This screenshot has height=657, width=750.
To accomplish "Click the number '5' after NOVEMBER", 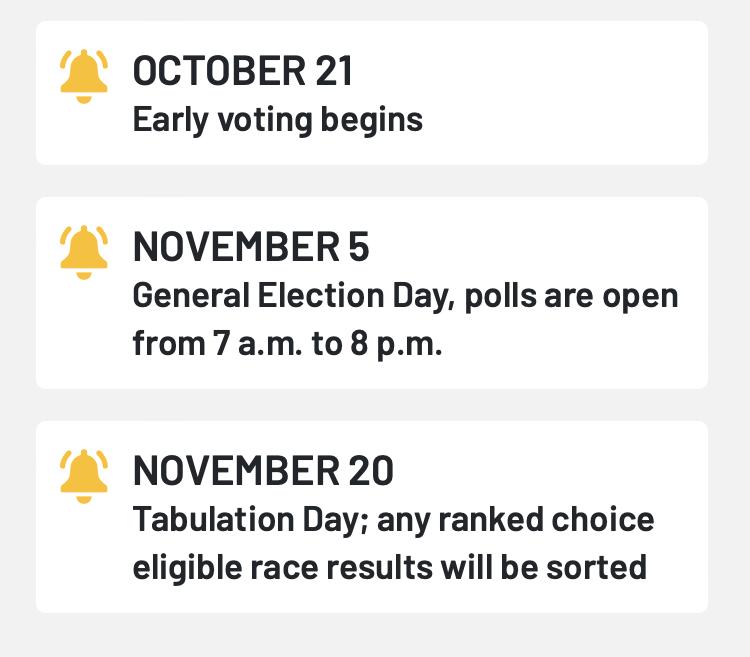I will [x=358, y=248].
